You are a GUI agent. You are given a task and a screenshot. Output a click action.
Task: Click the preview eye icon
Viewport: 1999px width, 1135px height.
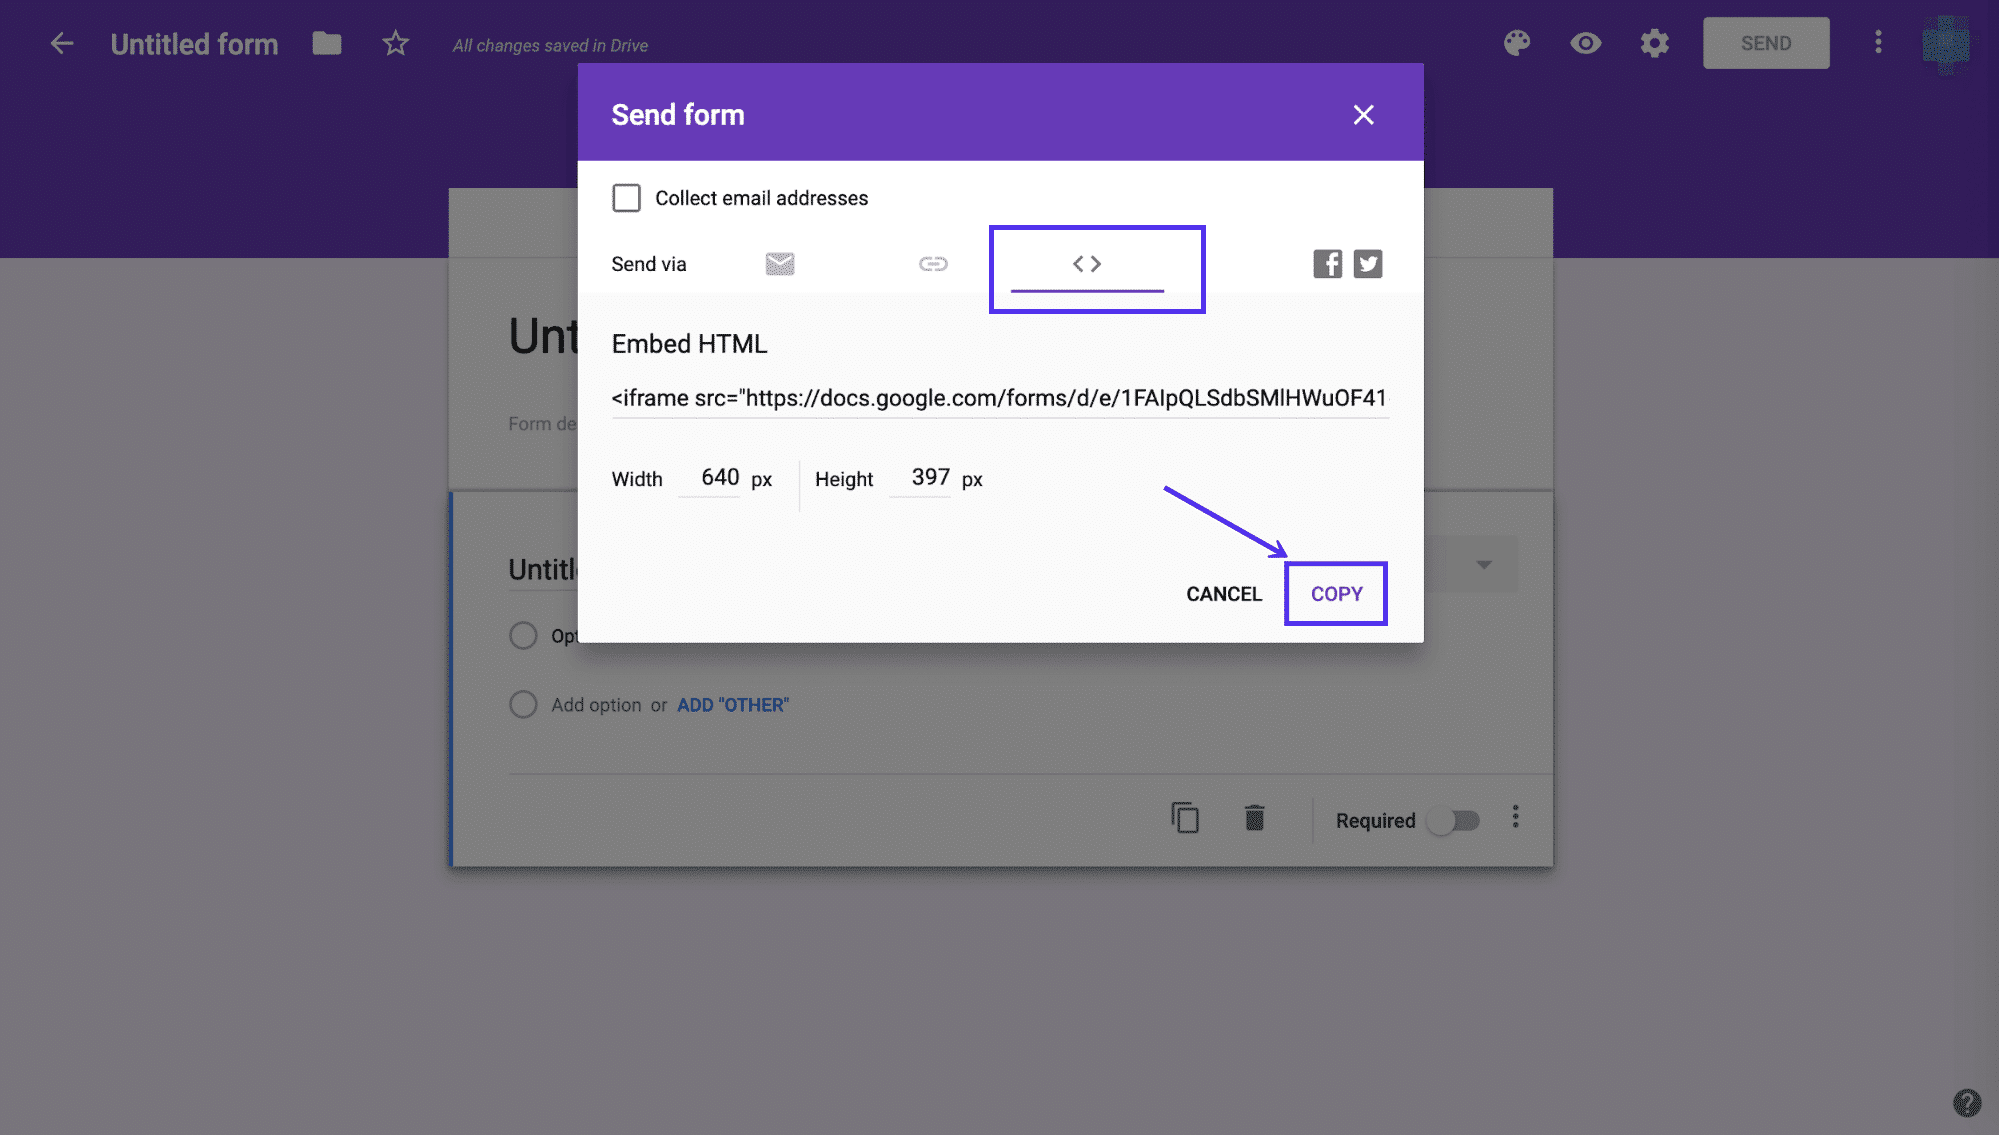click(x=1586, y=41)
